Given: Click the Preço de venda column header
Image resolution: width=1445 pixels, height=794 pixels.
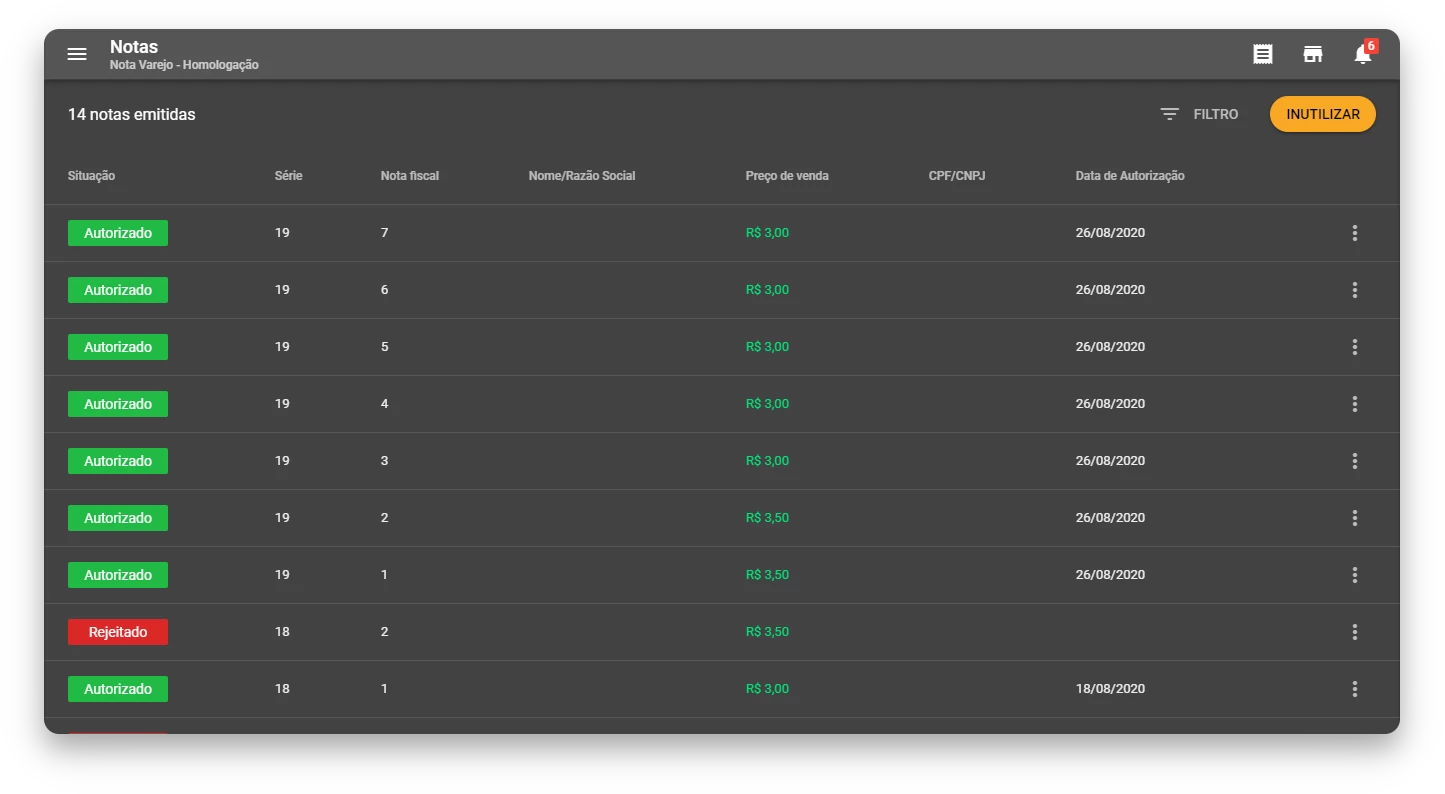Looking at the screenshot, I should [x=787, y=176].
